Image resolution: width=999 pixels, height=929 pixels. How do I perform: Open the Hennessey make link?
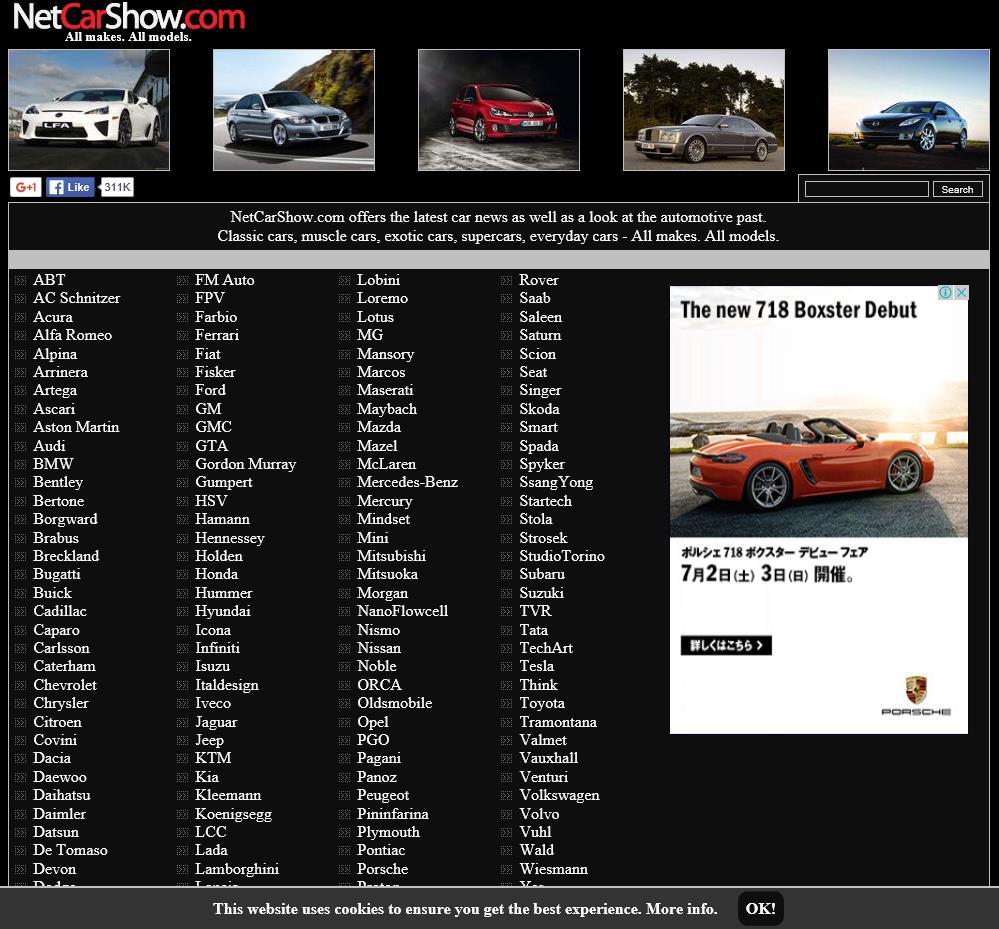pos(230,538)
